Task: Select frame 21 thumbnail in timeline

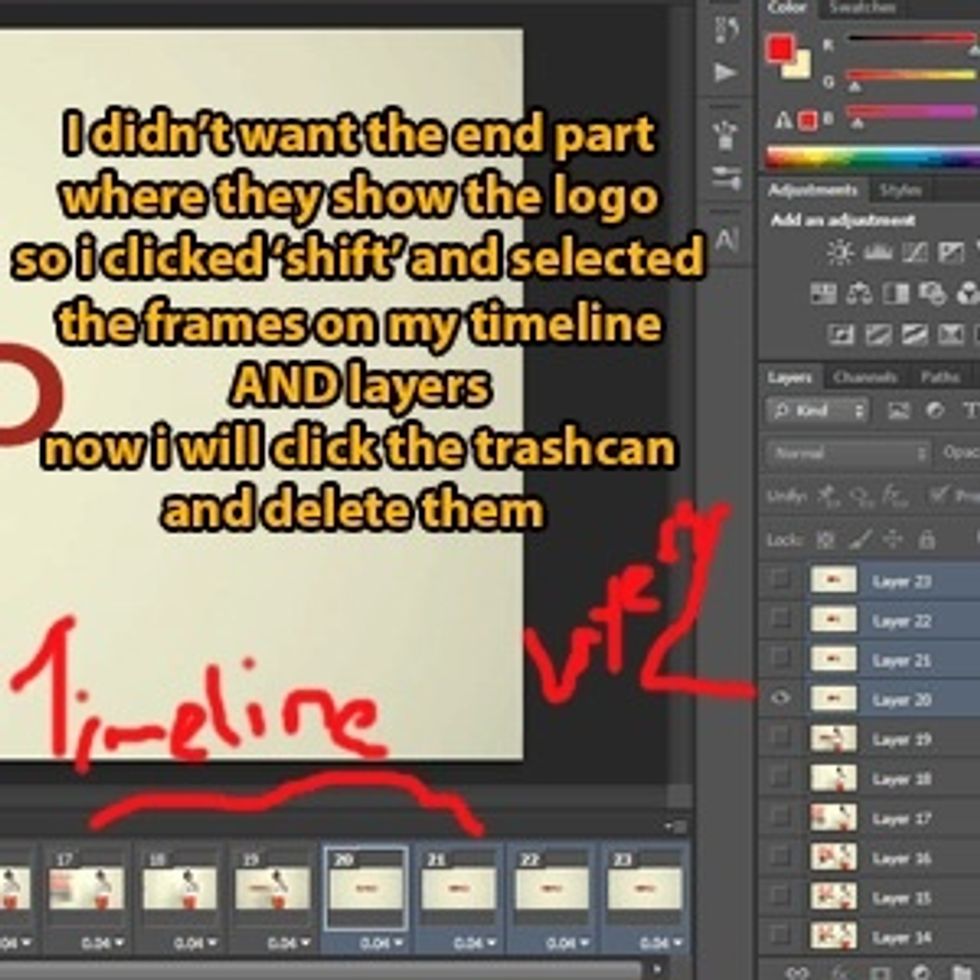Action: click(458, 888)
